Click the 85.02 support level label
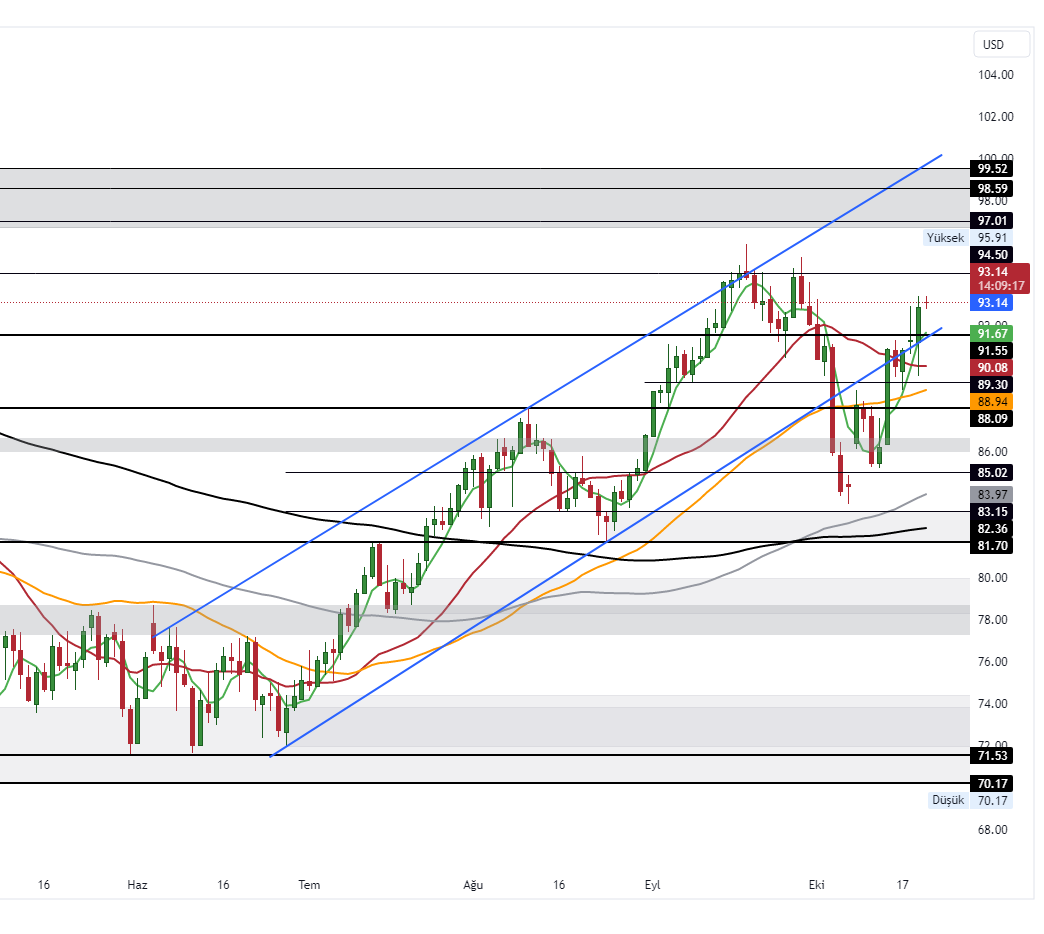 pos(992,473)
